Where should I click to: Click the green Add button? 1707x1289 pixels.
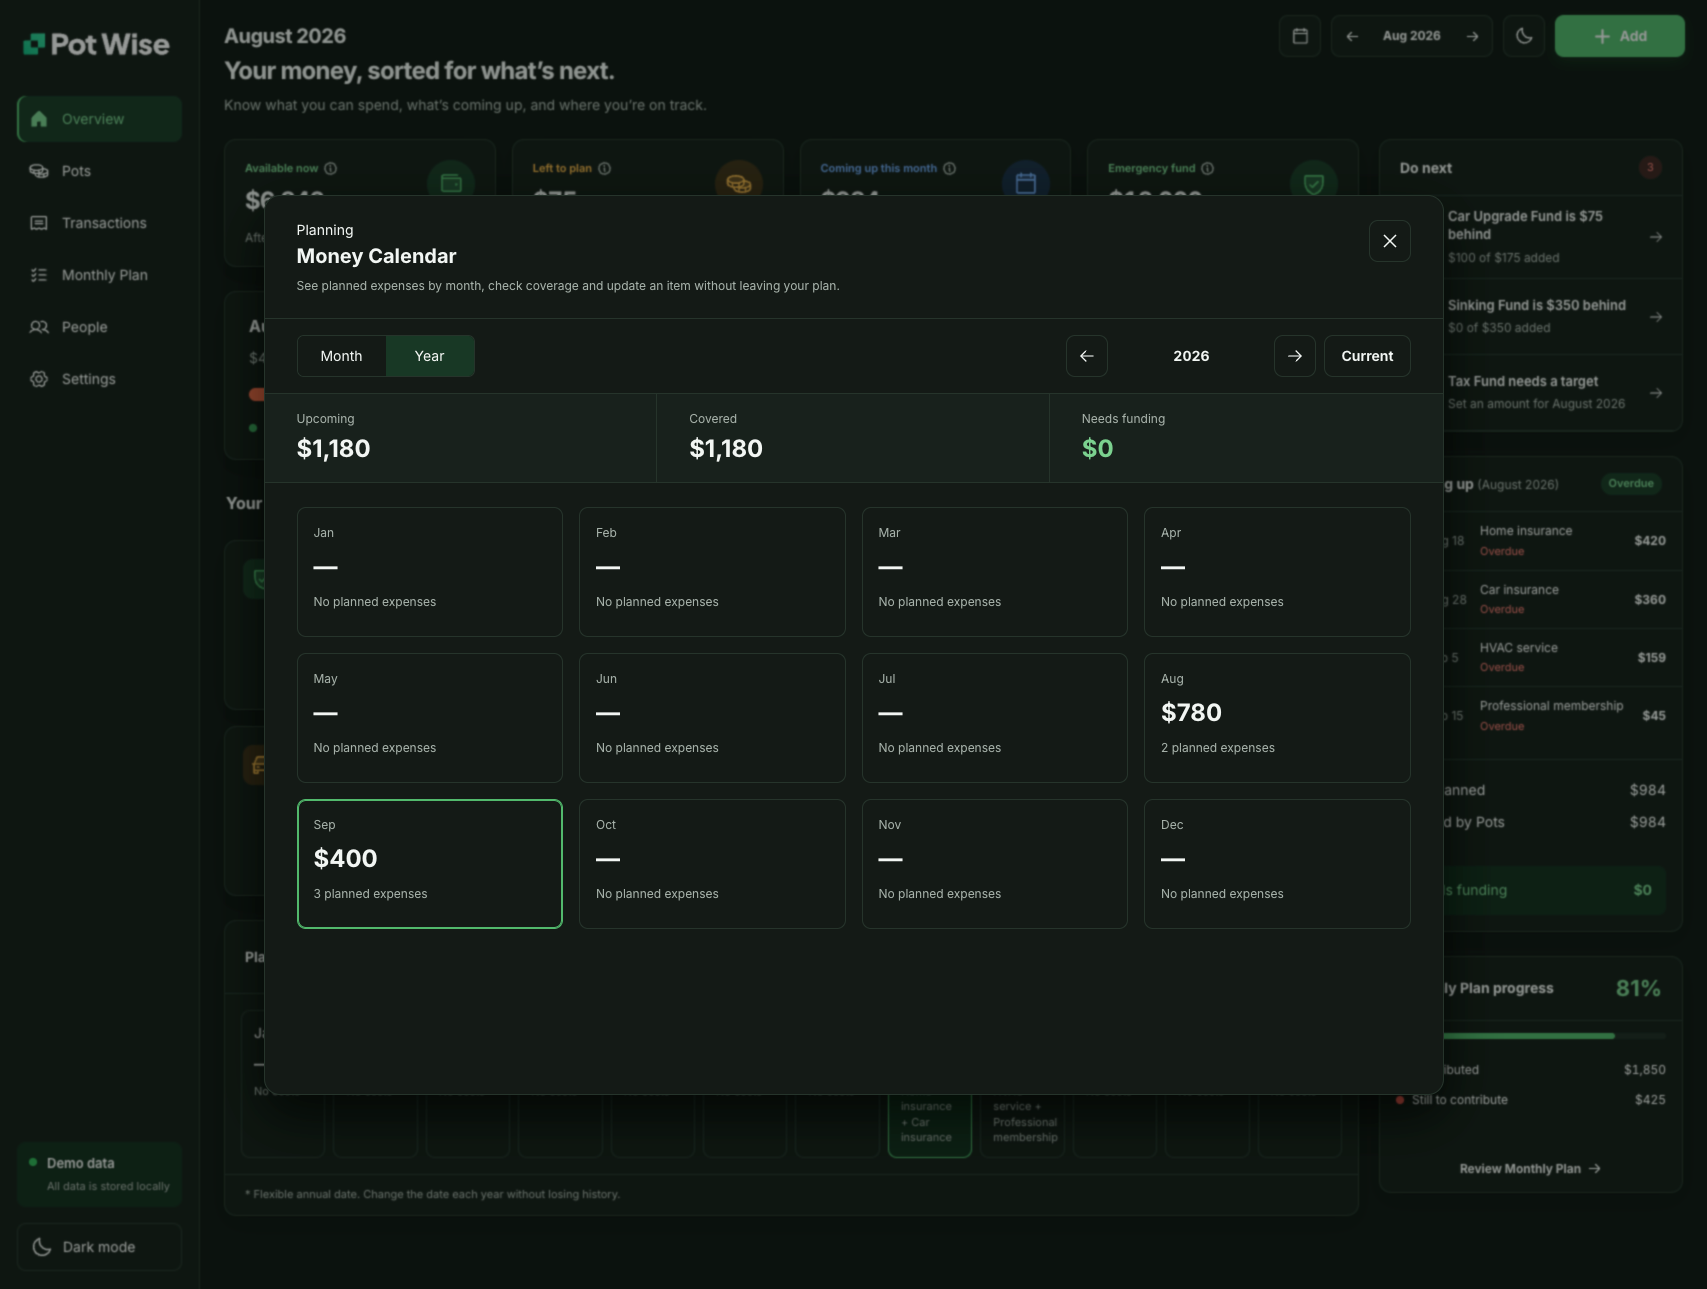tap(1619, 36)
